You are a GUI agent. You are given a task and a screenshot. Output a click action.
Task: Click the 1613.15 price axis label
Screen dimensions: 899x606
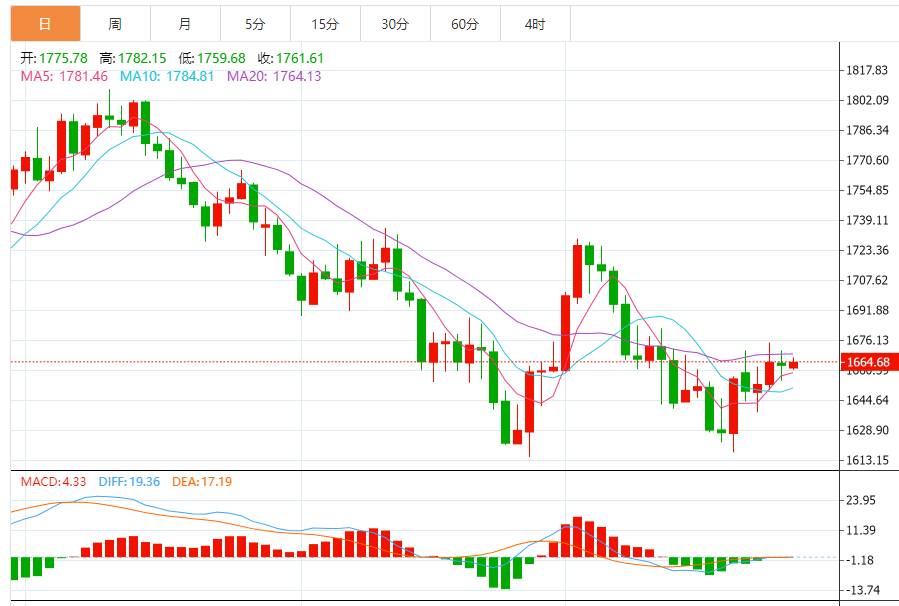(x=867, y=460)
